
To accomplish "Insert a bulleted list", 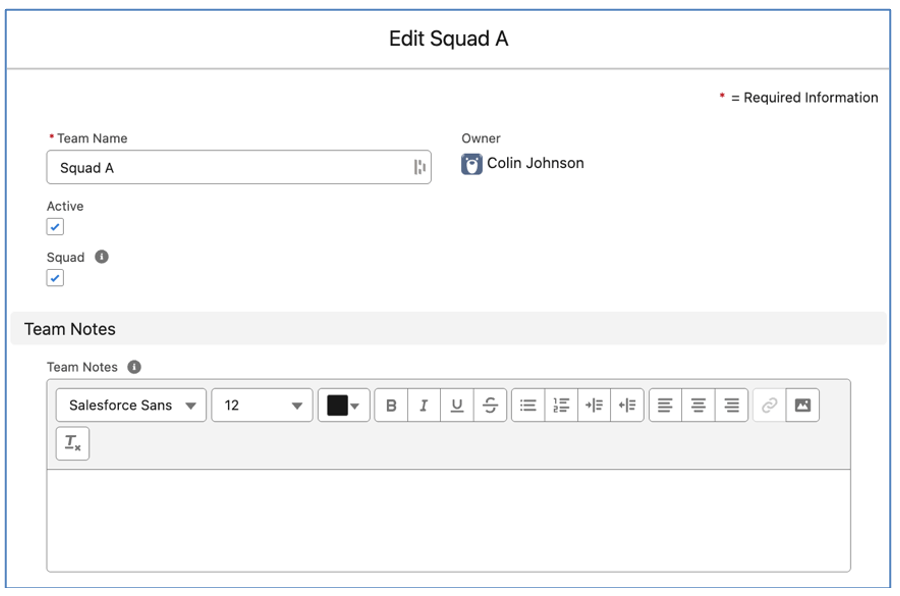I will (527, 405).
